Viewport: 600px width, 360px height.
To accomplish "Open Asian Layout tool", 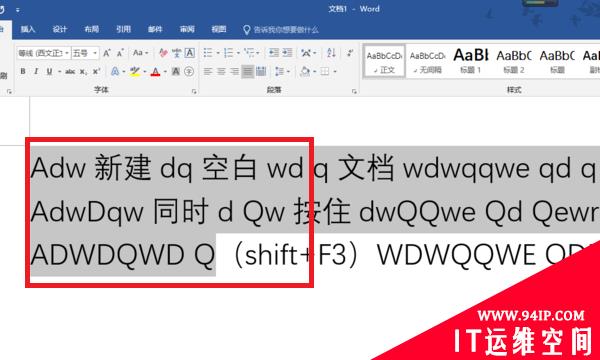I will point(306,53).
